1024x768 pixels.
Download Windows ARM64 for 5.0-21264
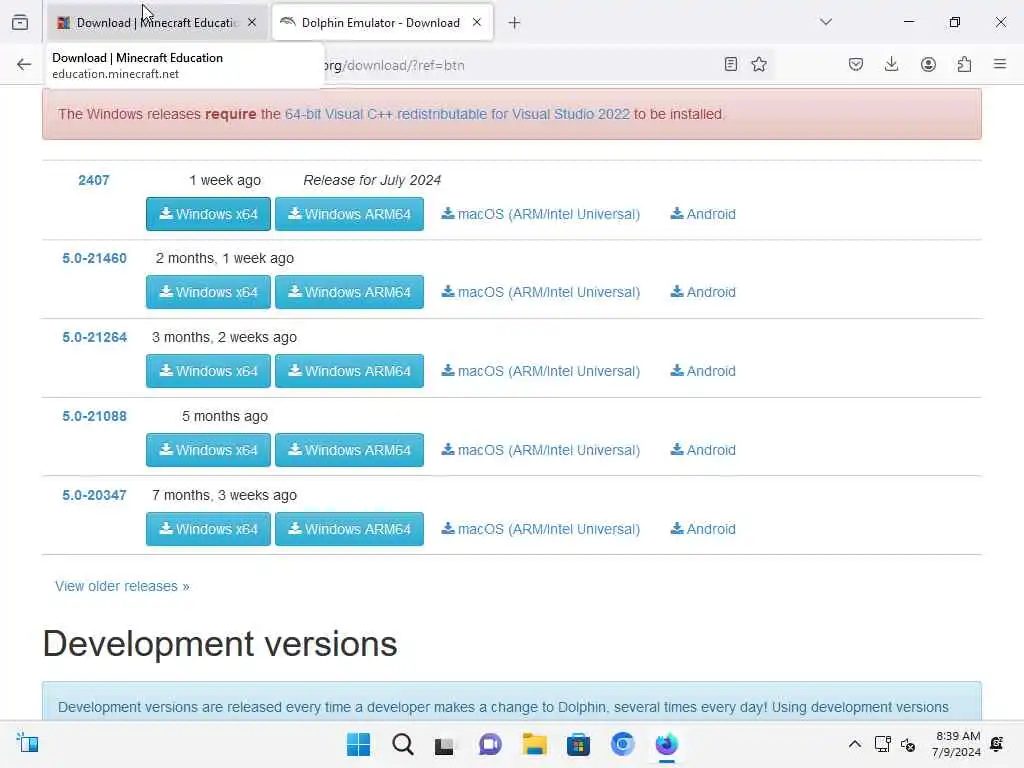pos(349,371)
